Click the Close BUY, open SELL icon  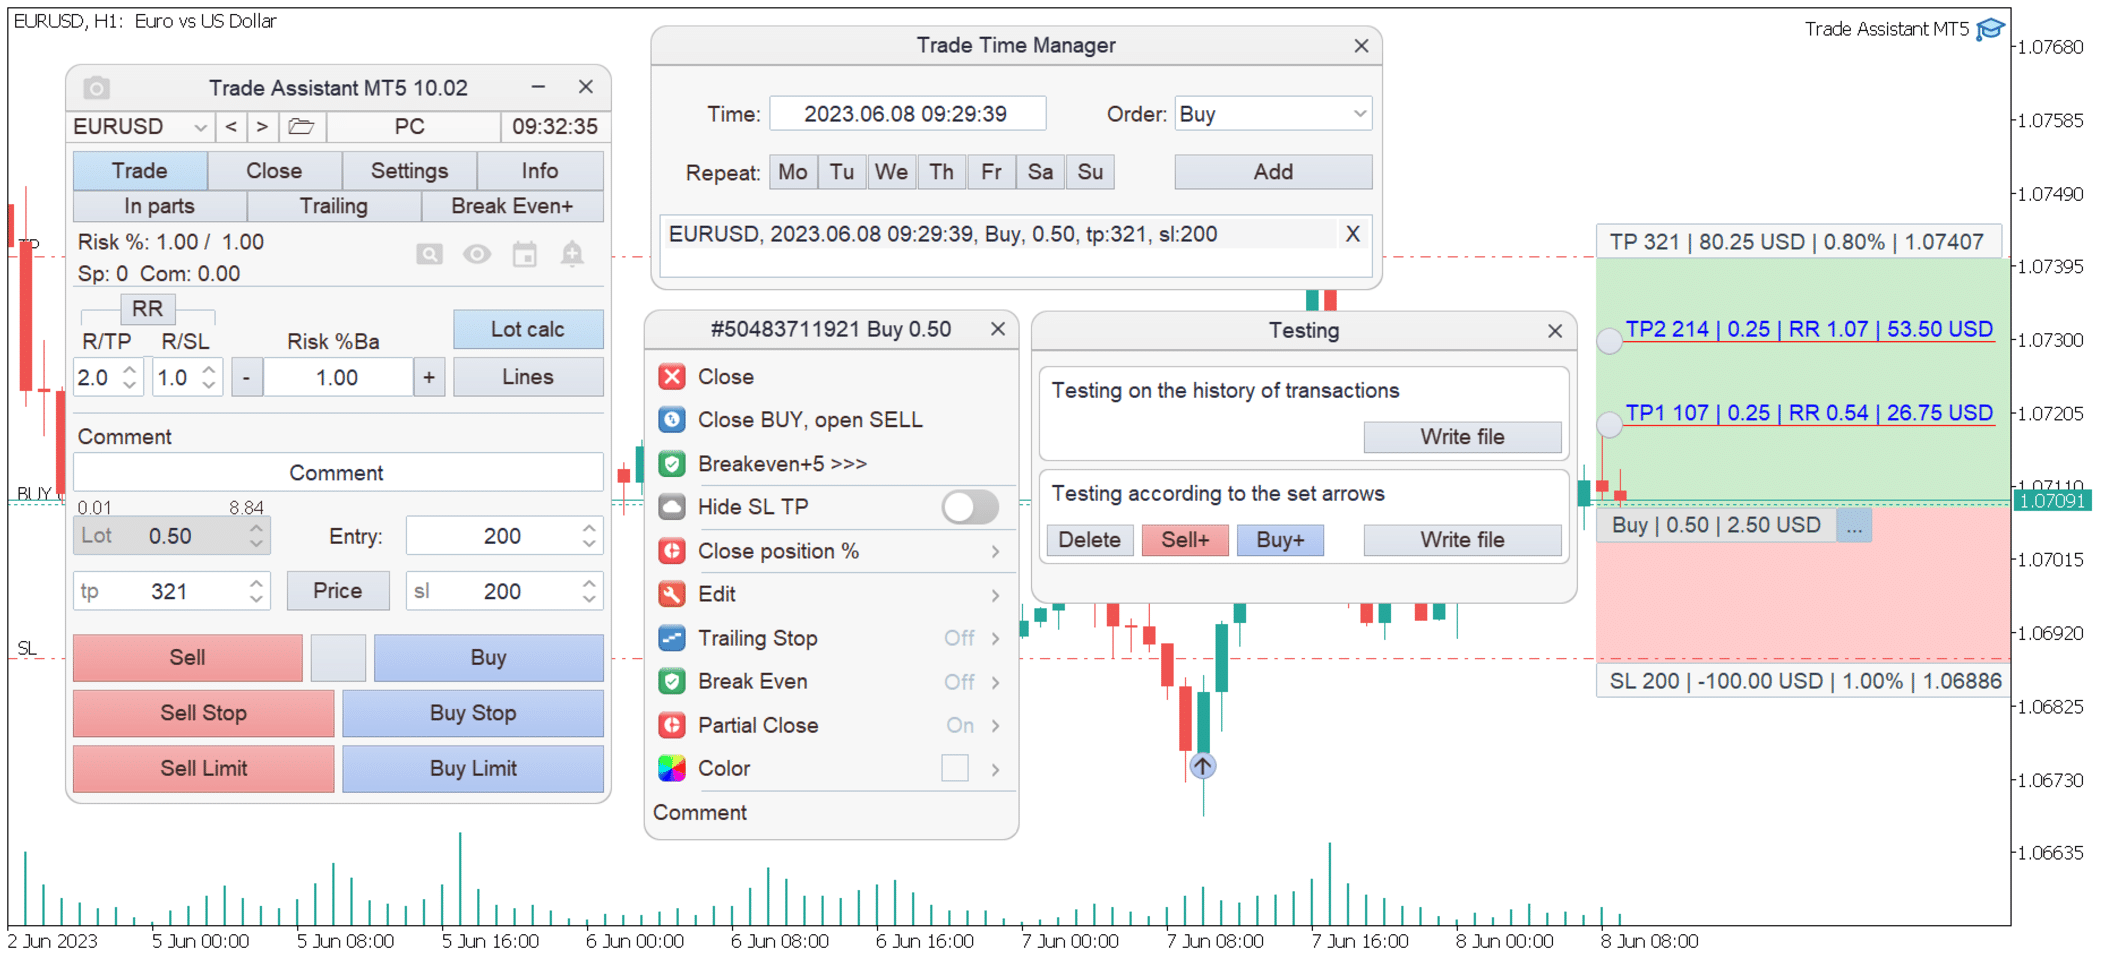(x=672, y=420)
